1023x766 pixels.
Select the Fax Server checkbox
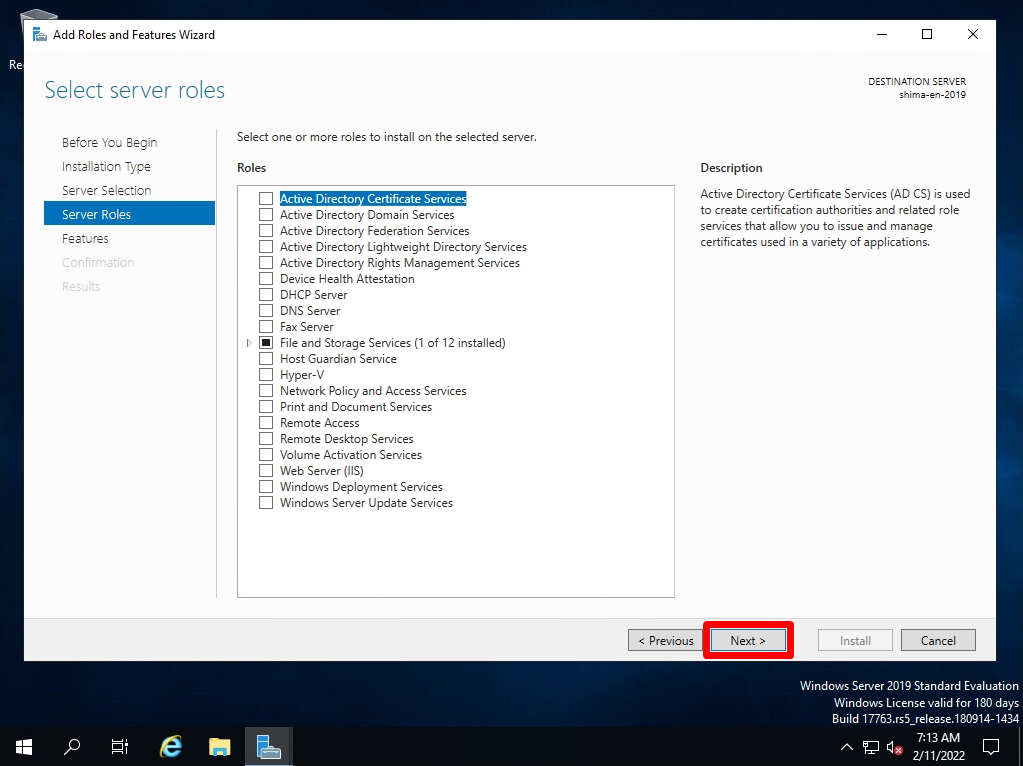click(266, 326)
